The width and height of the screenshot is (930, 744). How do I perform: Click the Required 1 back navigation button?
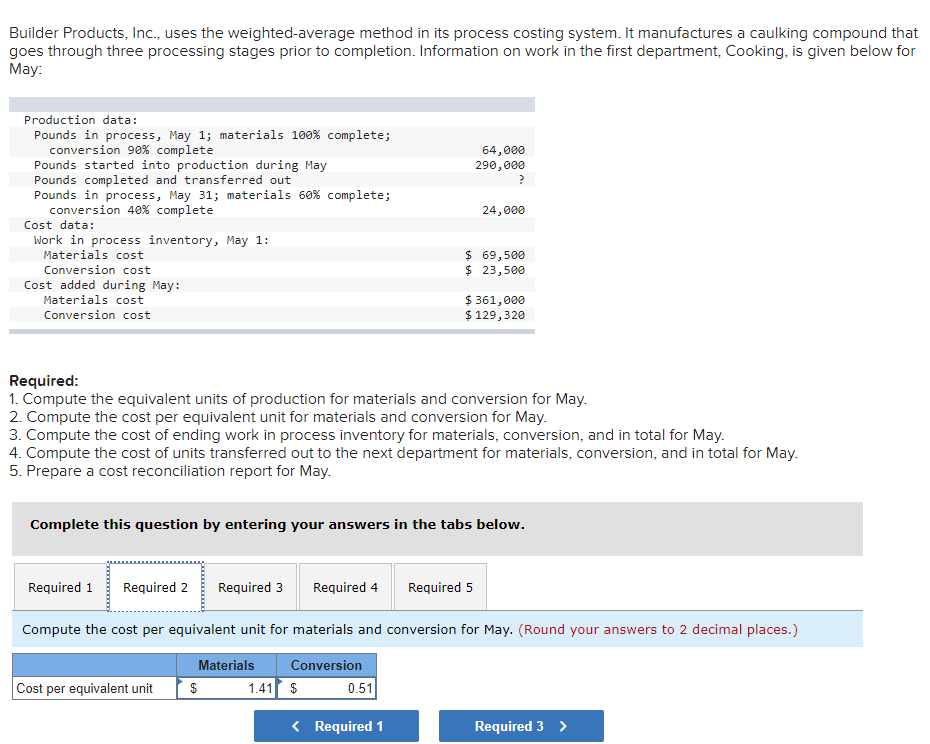336,726
